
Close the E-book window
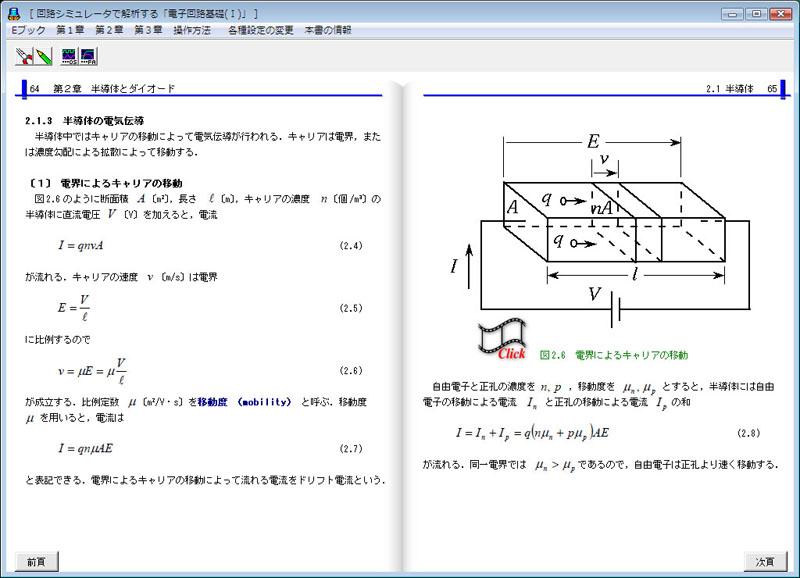point(781,14)
